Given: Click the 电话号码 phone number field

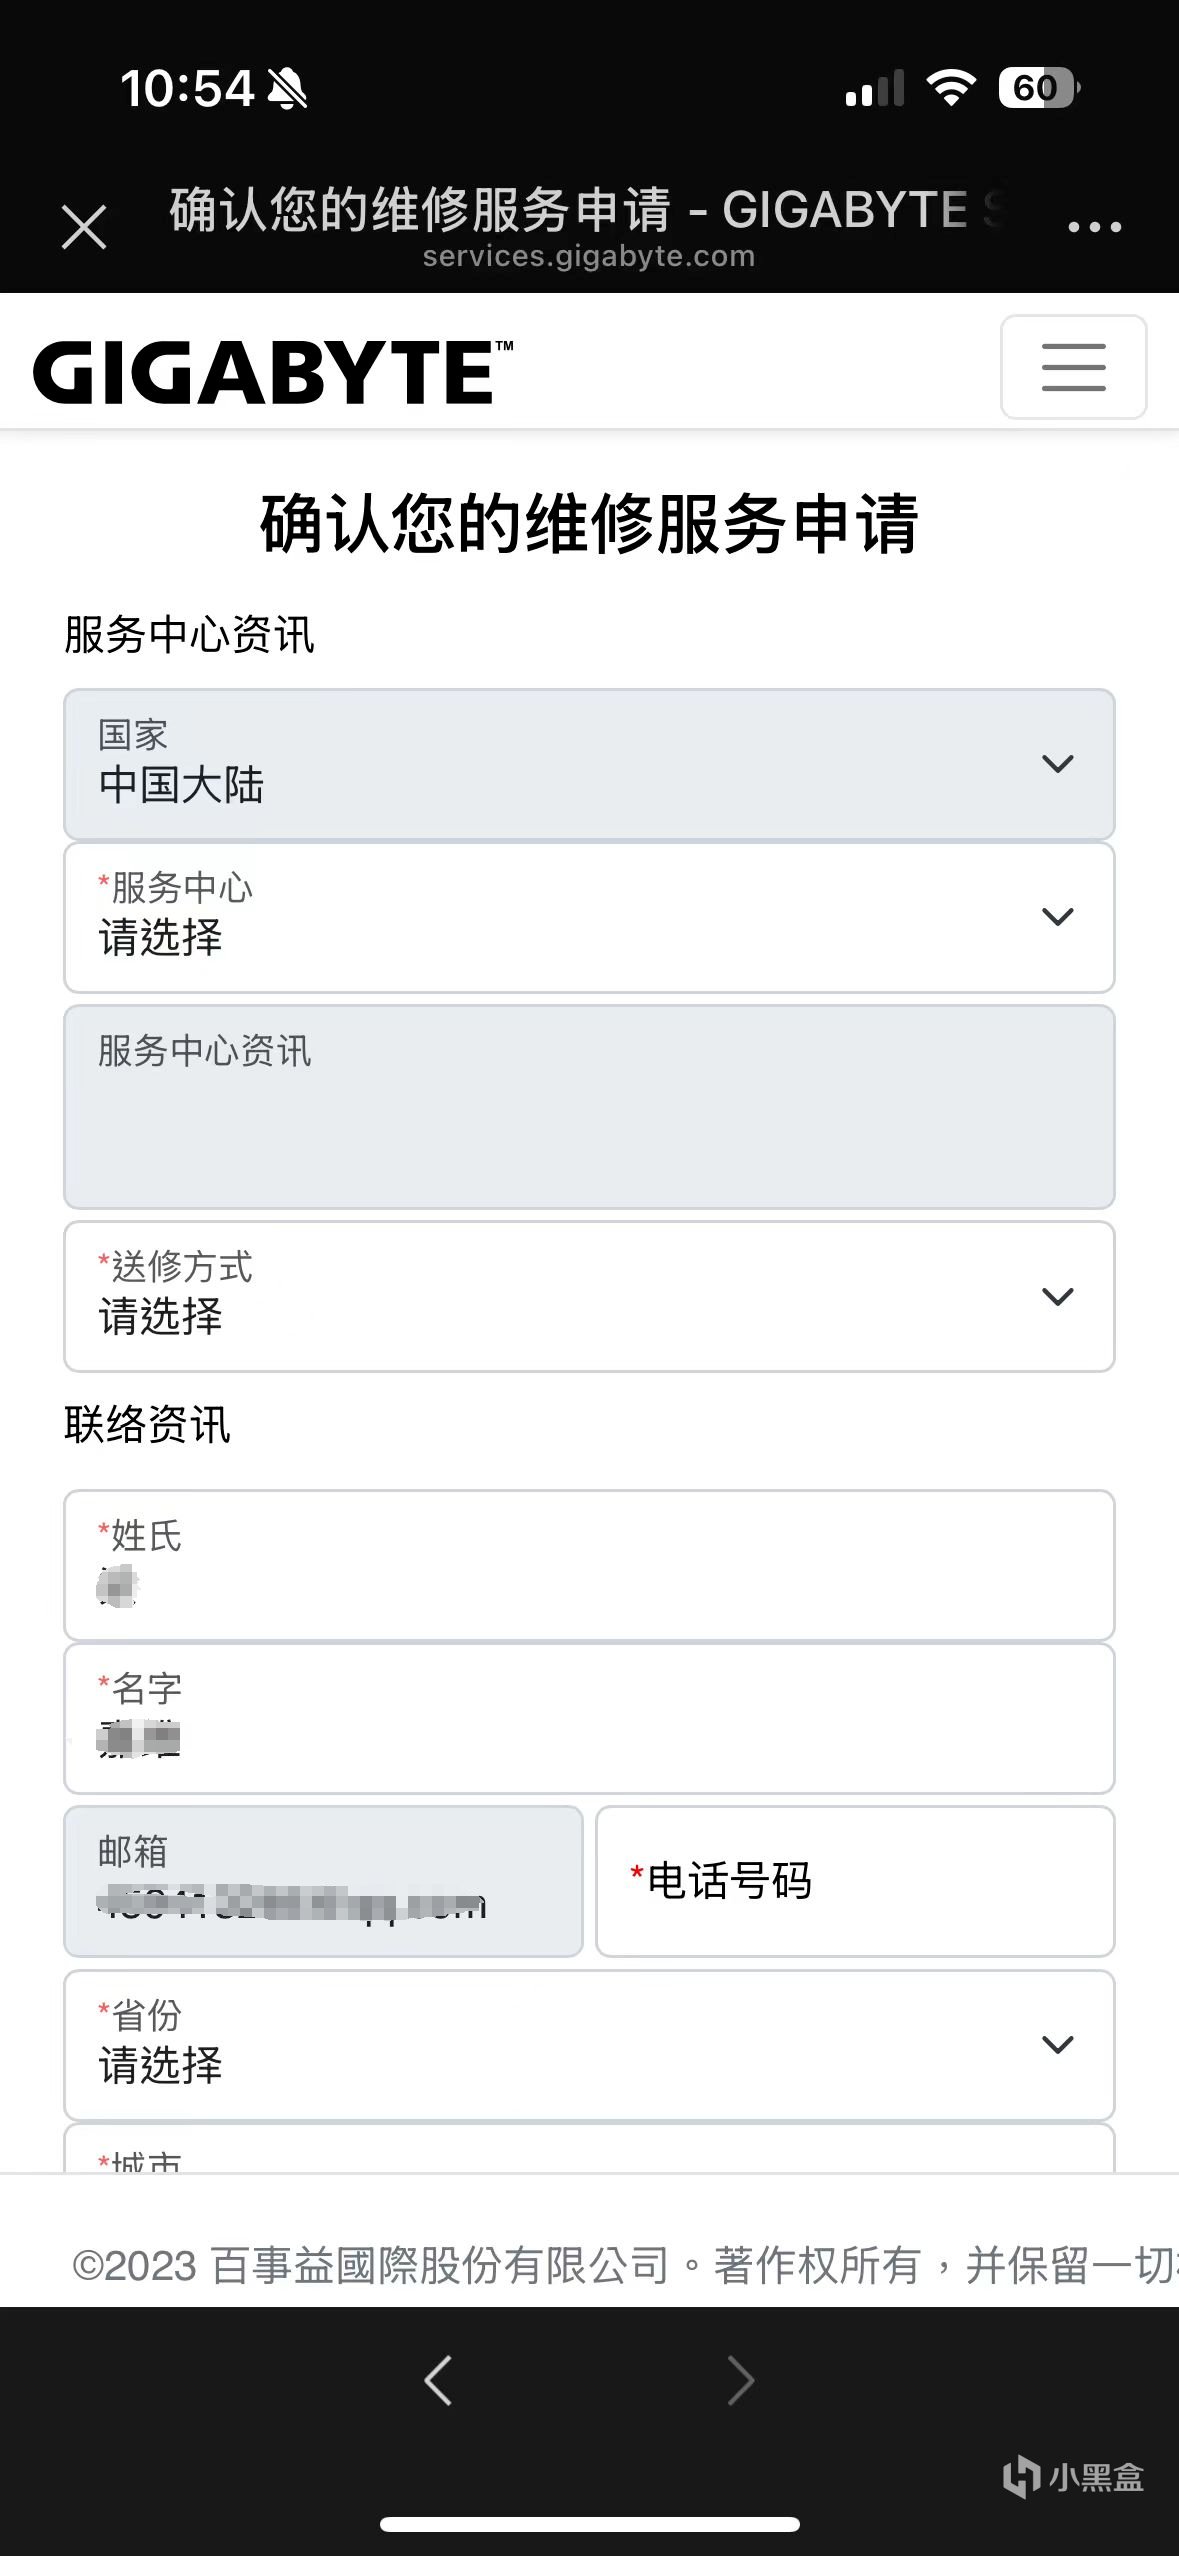Looking at the screenshot, I should click(855, 1881).
